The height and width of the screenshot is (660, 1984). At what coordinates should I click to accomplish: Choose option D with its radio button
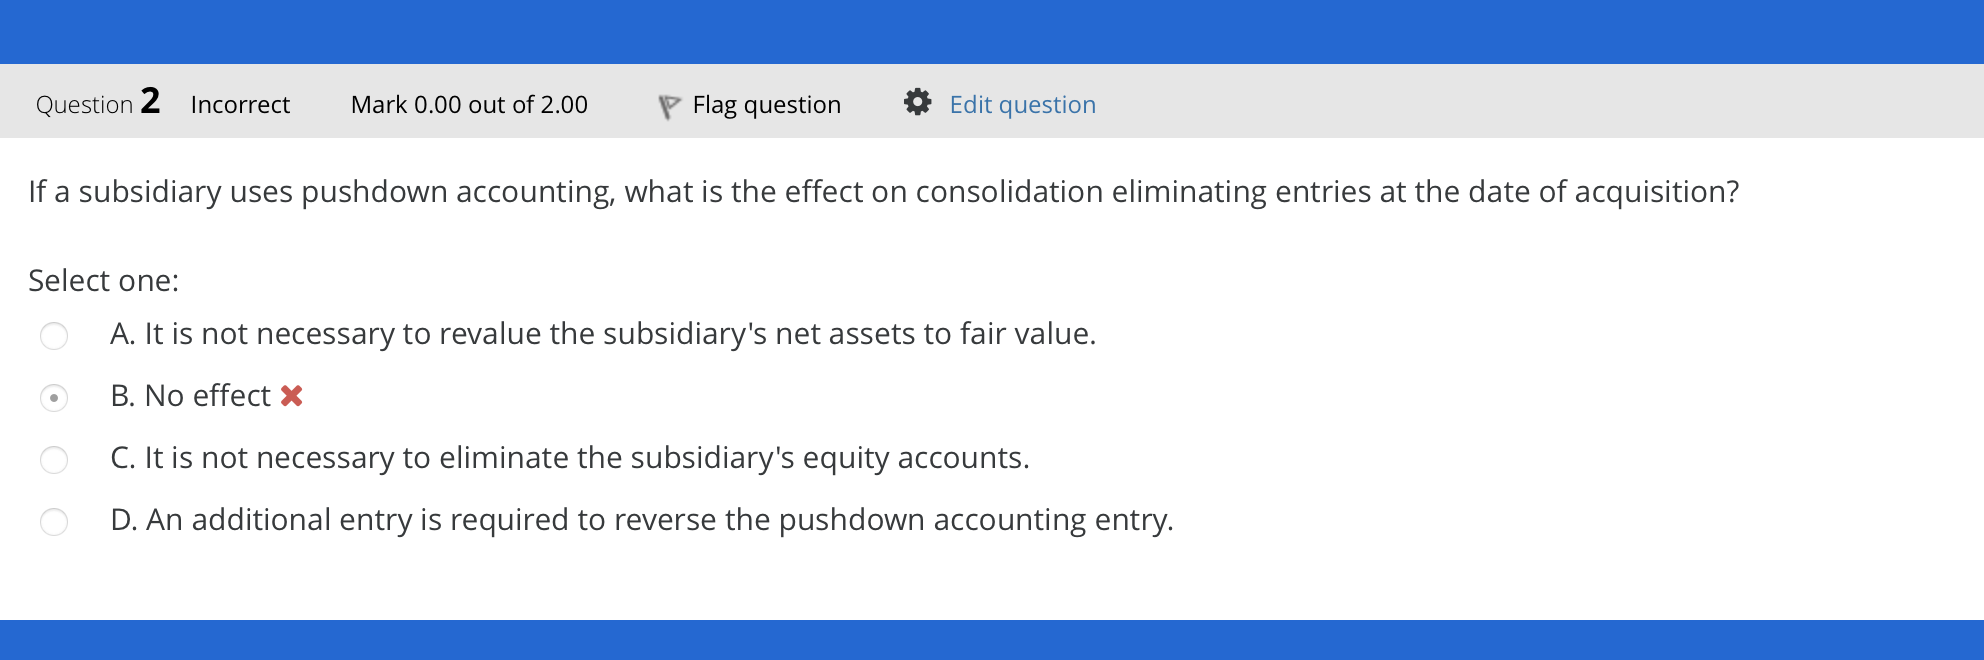pos(55,520)
